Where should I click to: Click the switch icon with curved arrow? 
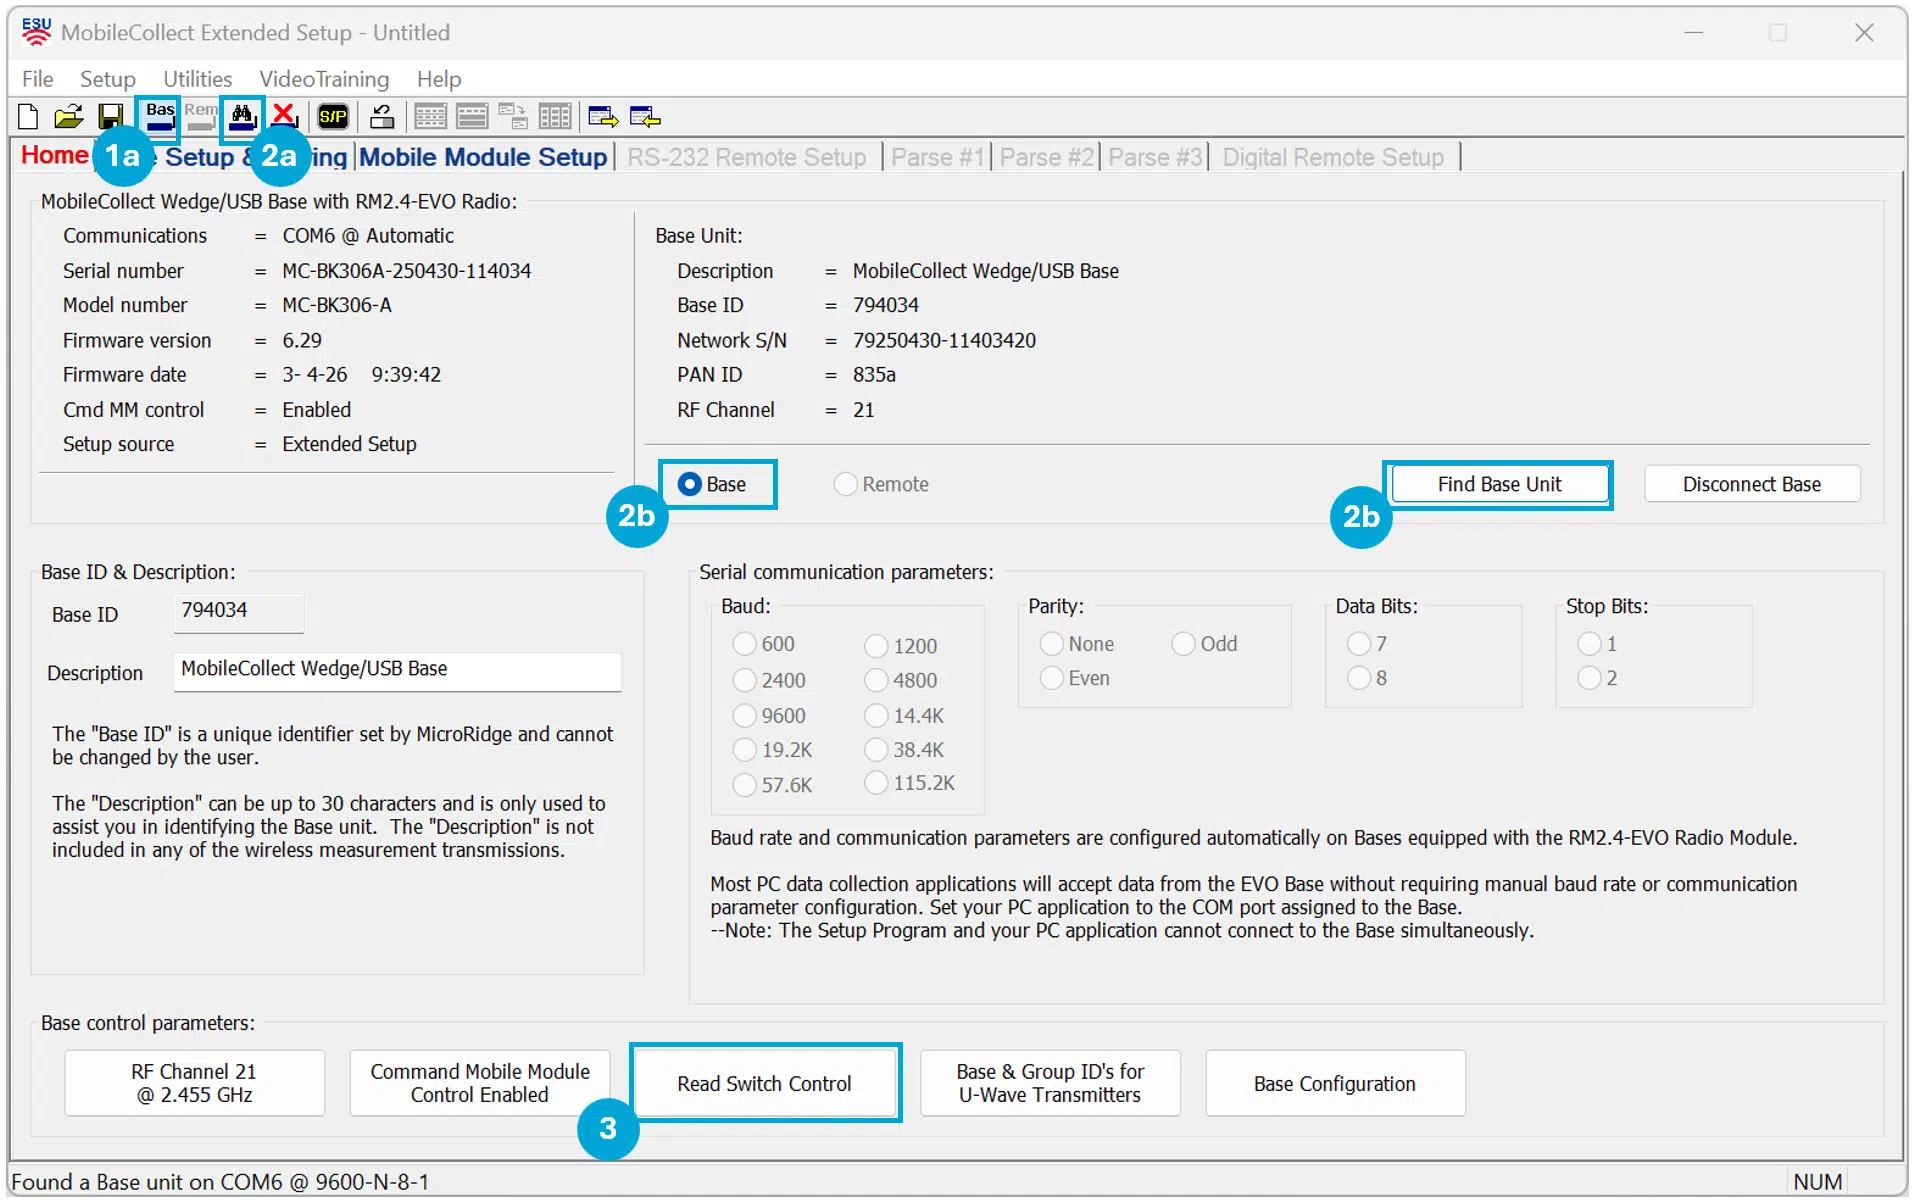point(382,117)
